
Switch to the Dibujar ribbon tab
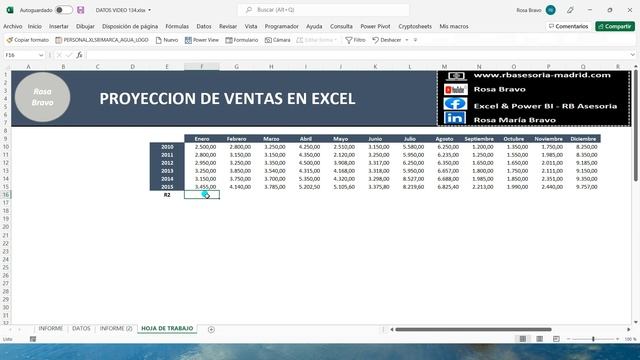point(85,26)
